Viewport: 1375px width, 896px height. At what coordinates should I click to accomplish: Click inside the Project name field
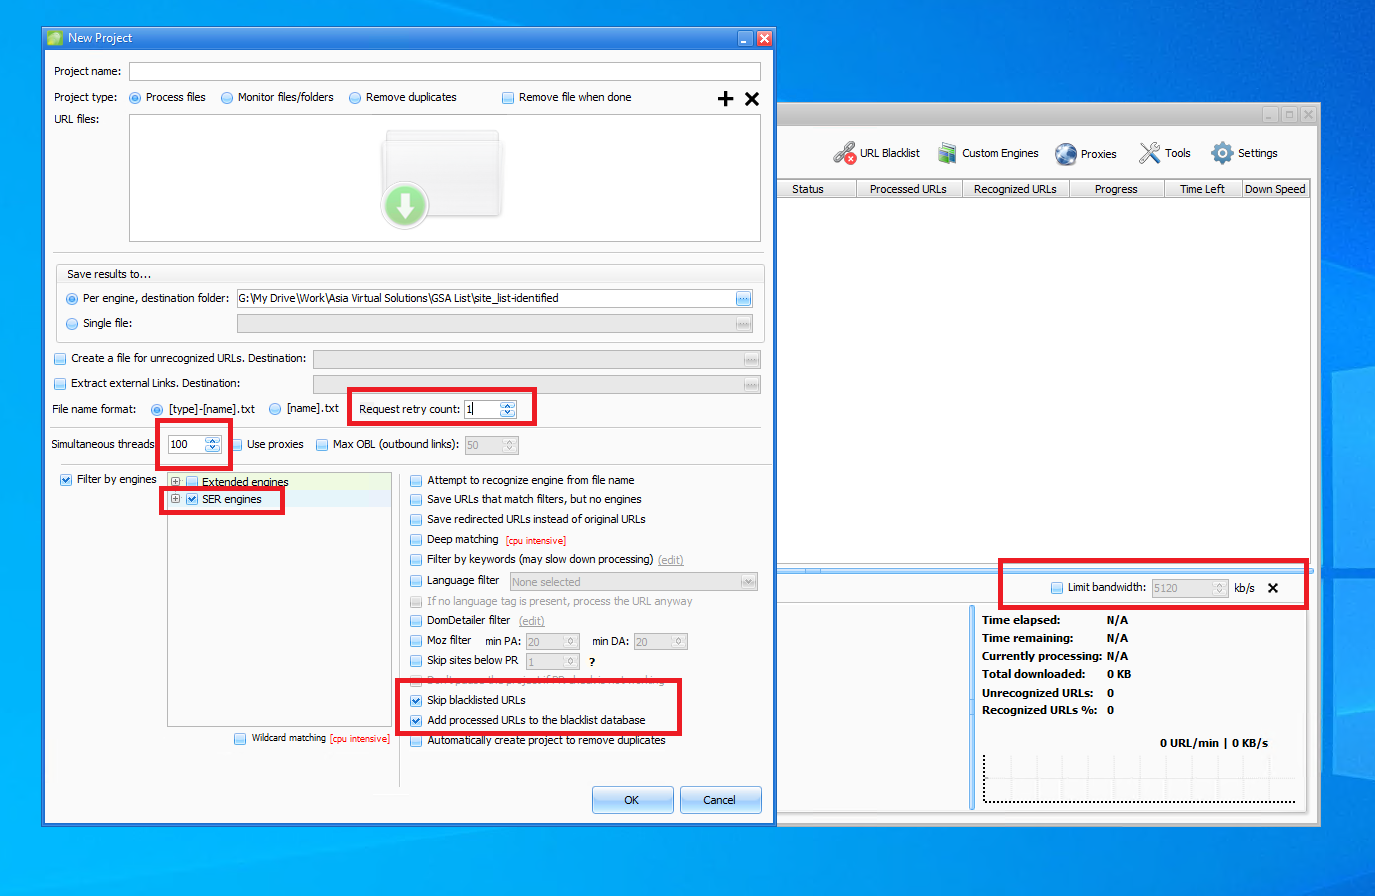click(444, 72)
